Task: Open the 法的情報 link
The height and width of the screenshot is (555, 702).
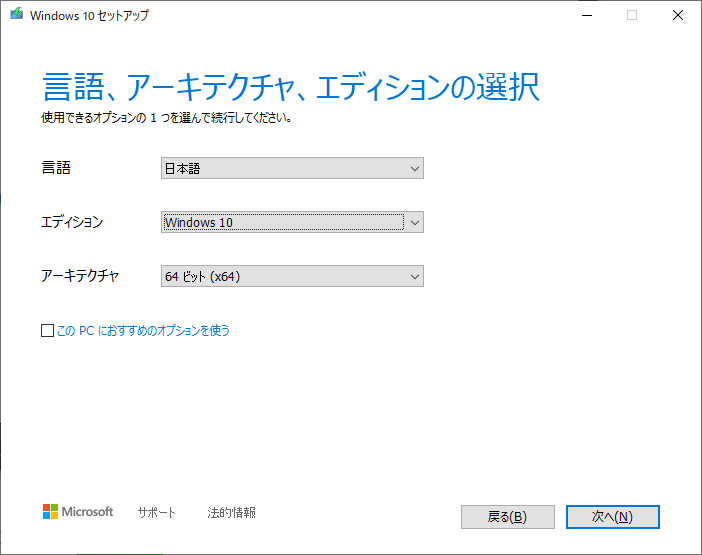Action: coord(231,512)
